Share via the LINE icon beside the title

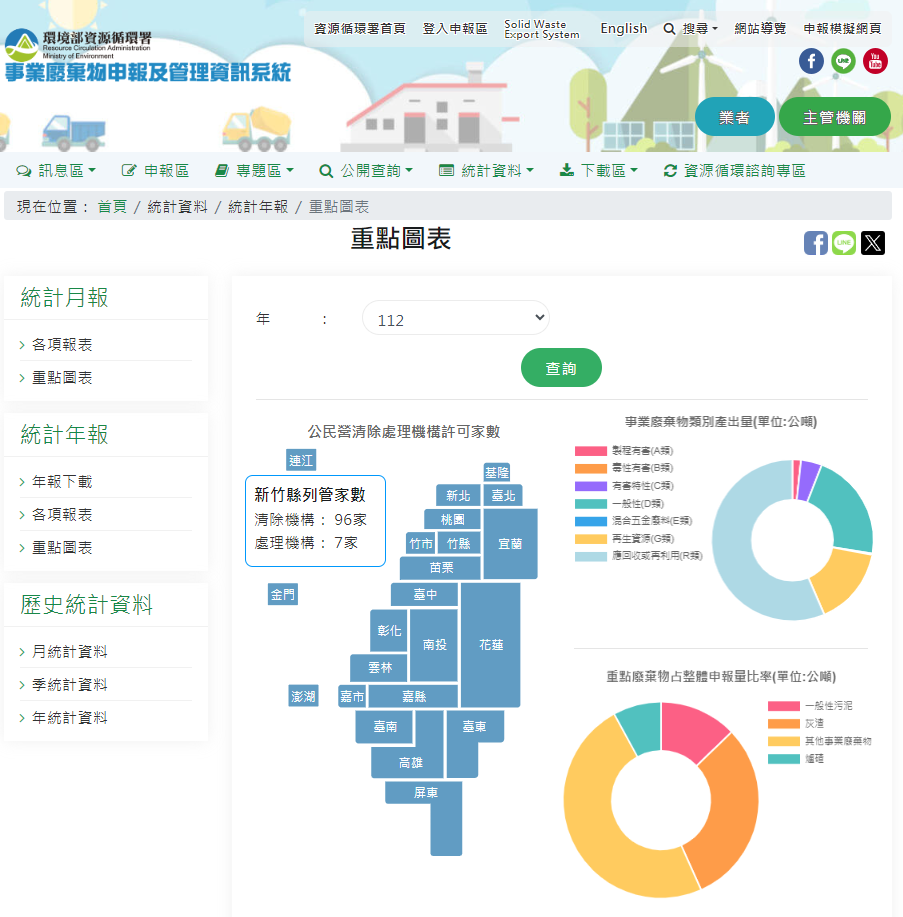point(844,243)
